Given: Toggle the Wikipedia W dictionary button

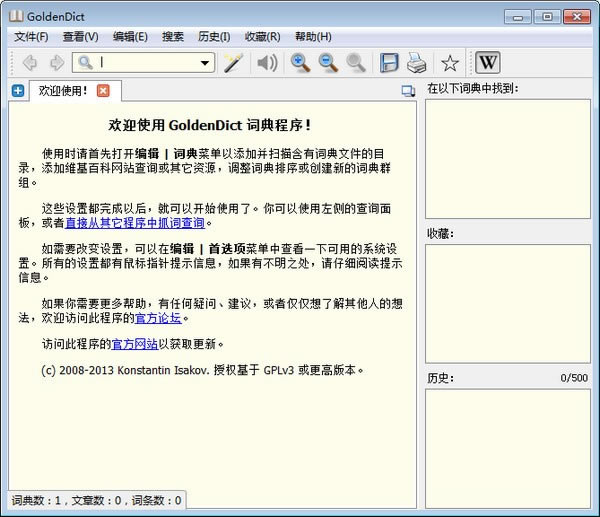Looking at the screenshot, I should [487, 63].
